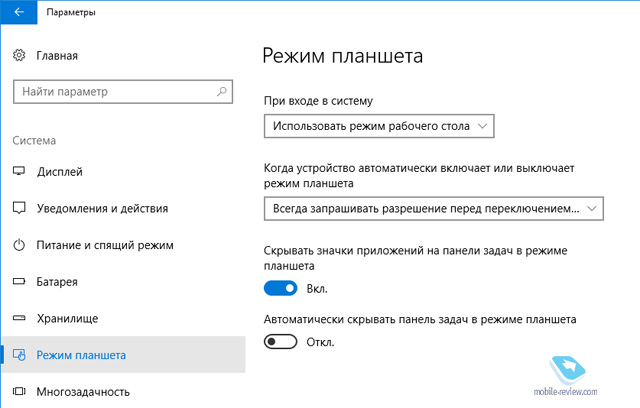This screenshot has width=640, height=408.
Task: Click the Хранилище drive icon
Action: [x=19, y=318]
